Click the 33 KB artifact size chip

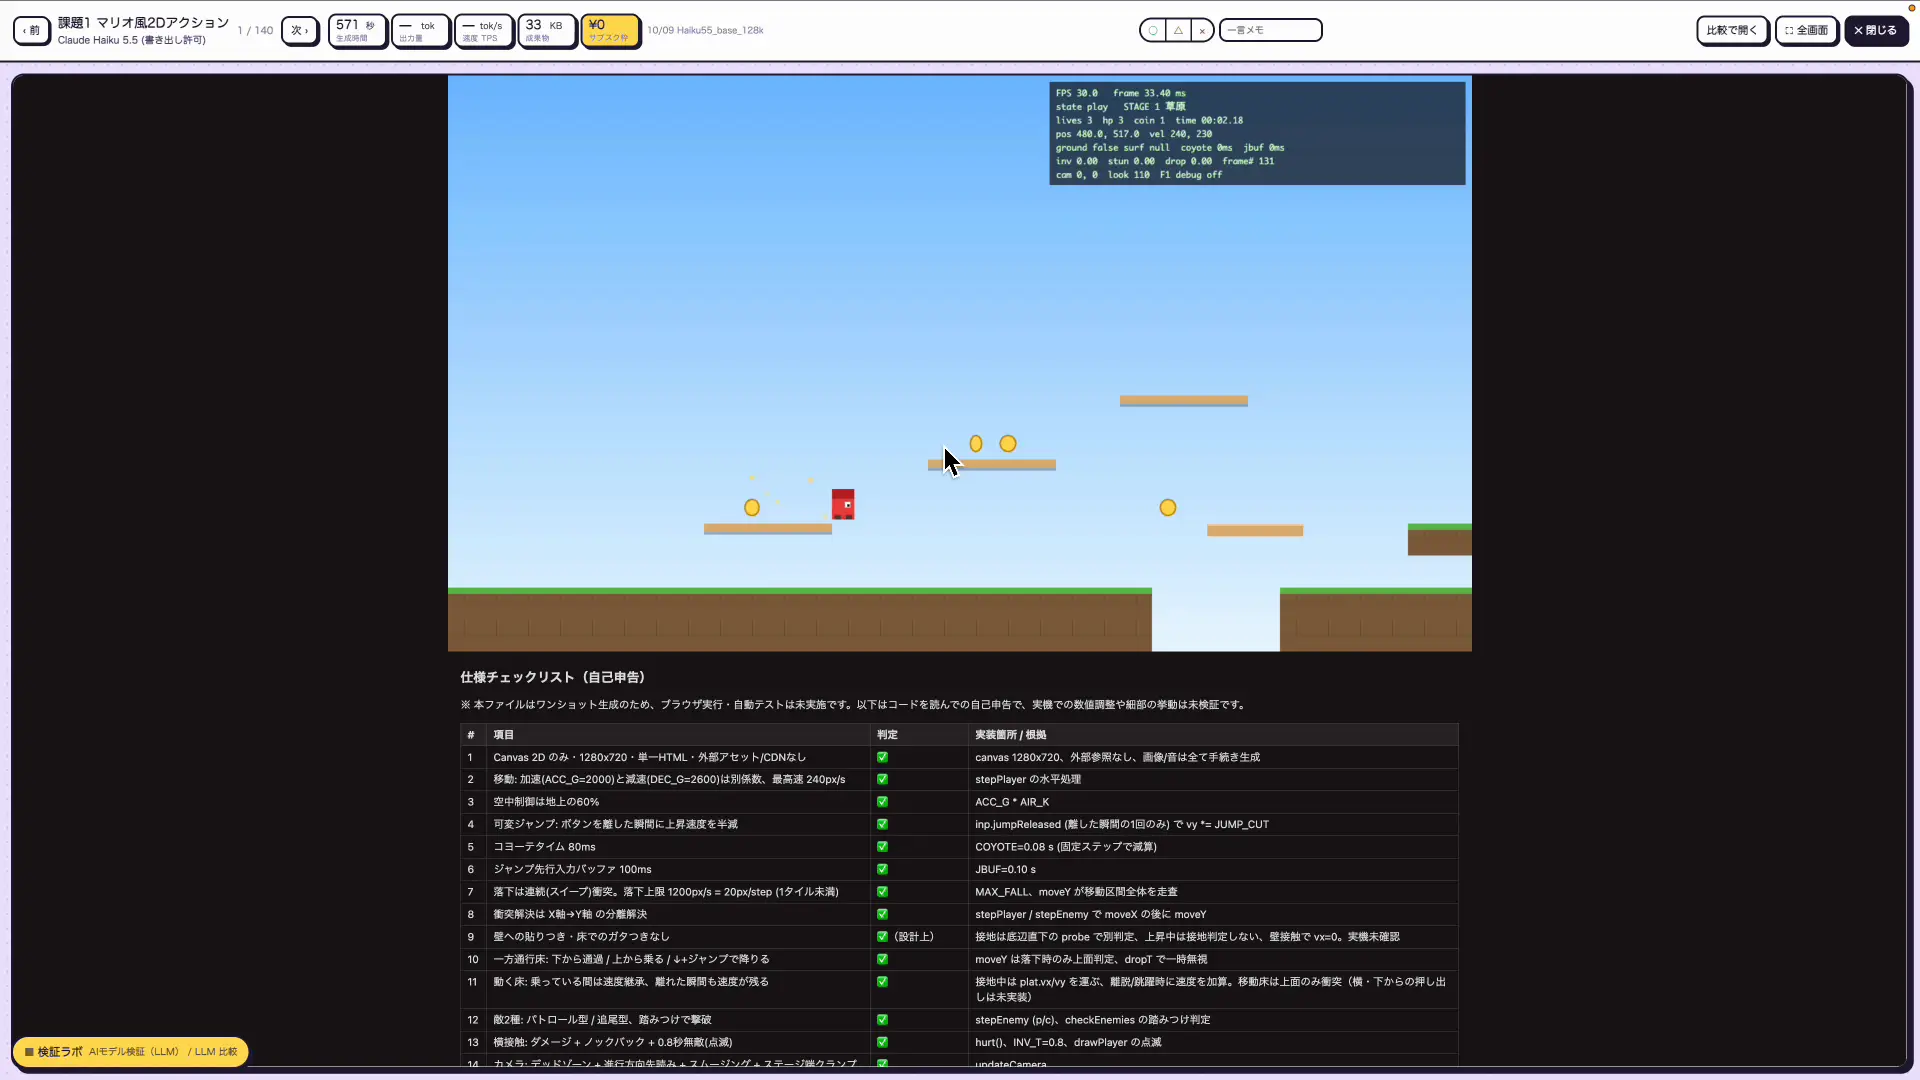[547, 30]
